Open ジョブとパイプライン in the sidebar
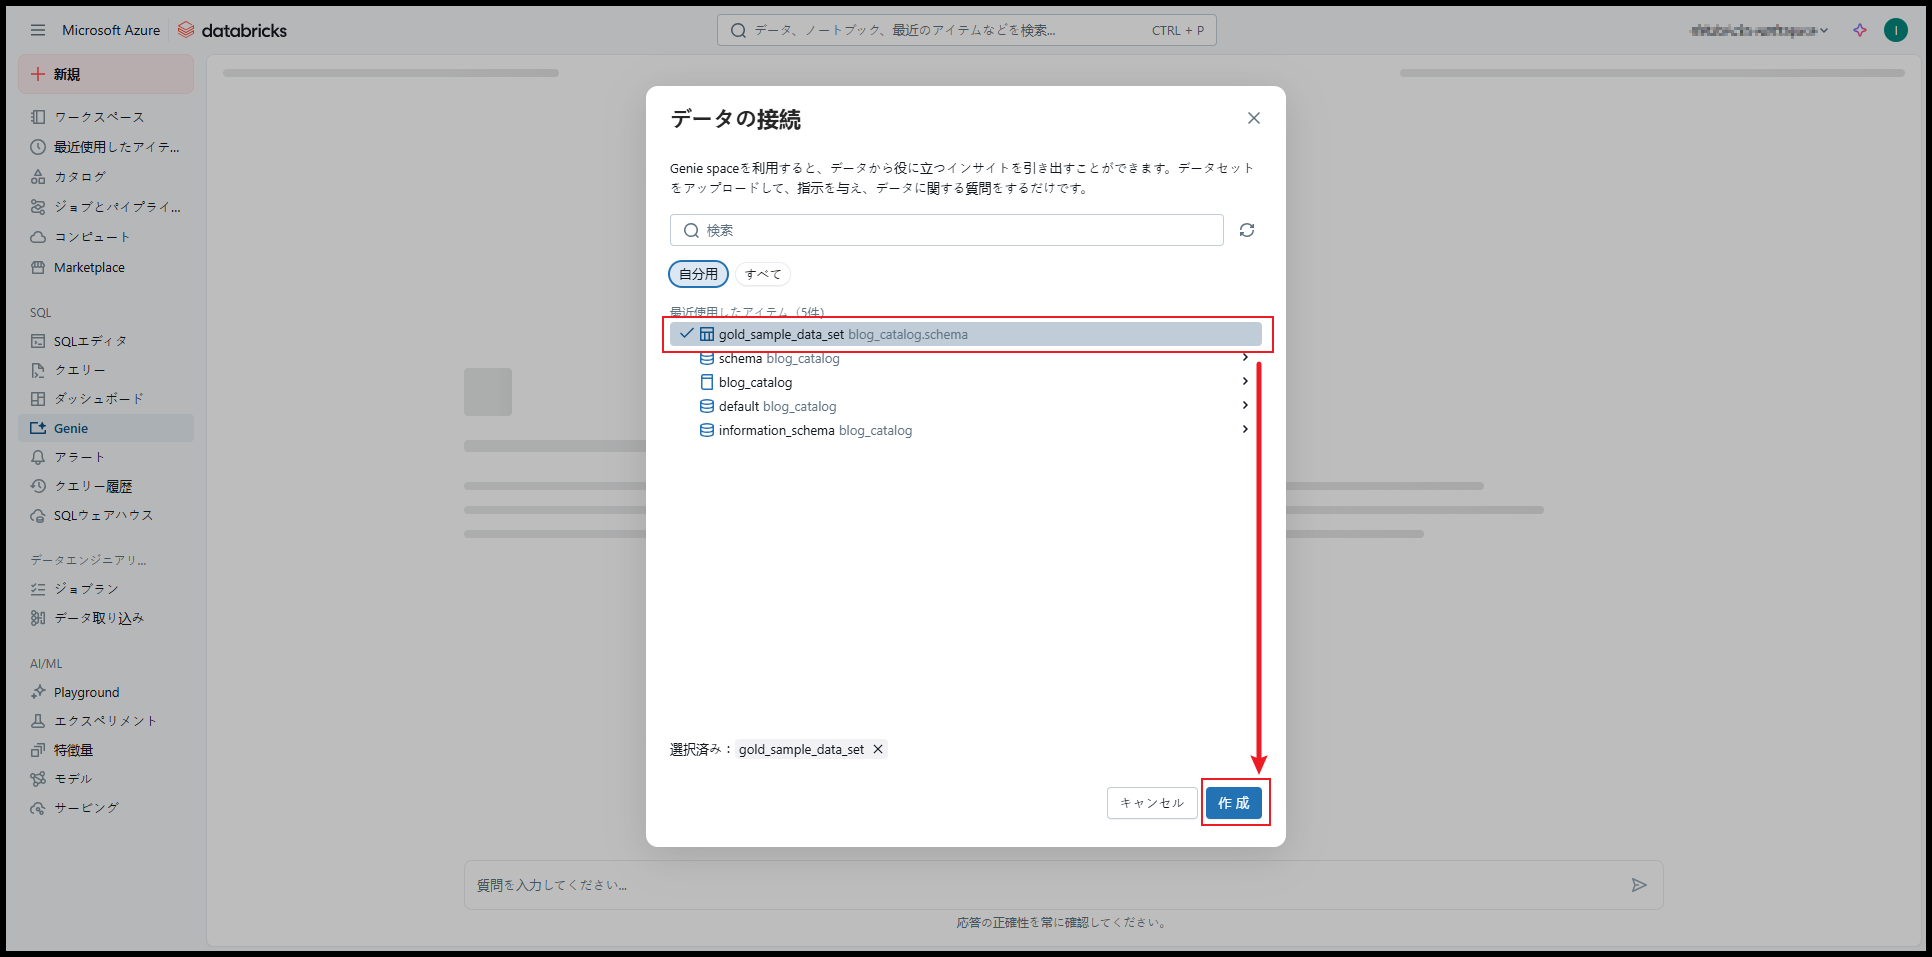Viewport: 1932px width, 957px height. pyautogui.click(x=106, y=207)
